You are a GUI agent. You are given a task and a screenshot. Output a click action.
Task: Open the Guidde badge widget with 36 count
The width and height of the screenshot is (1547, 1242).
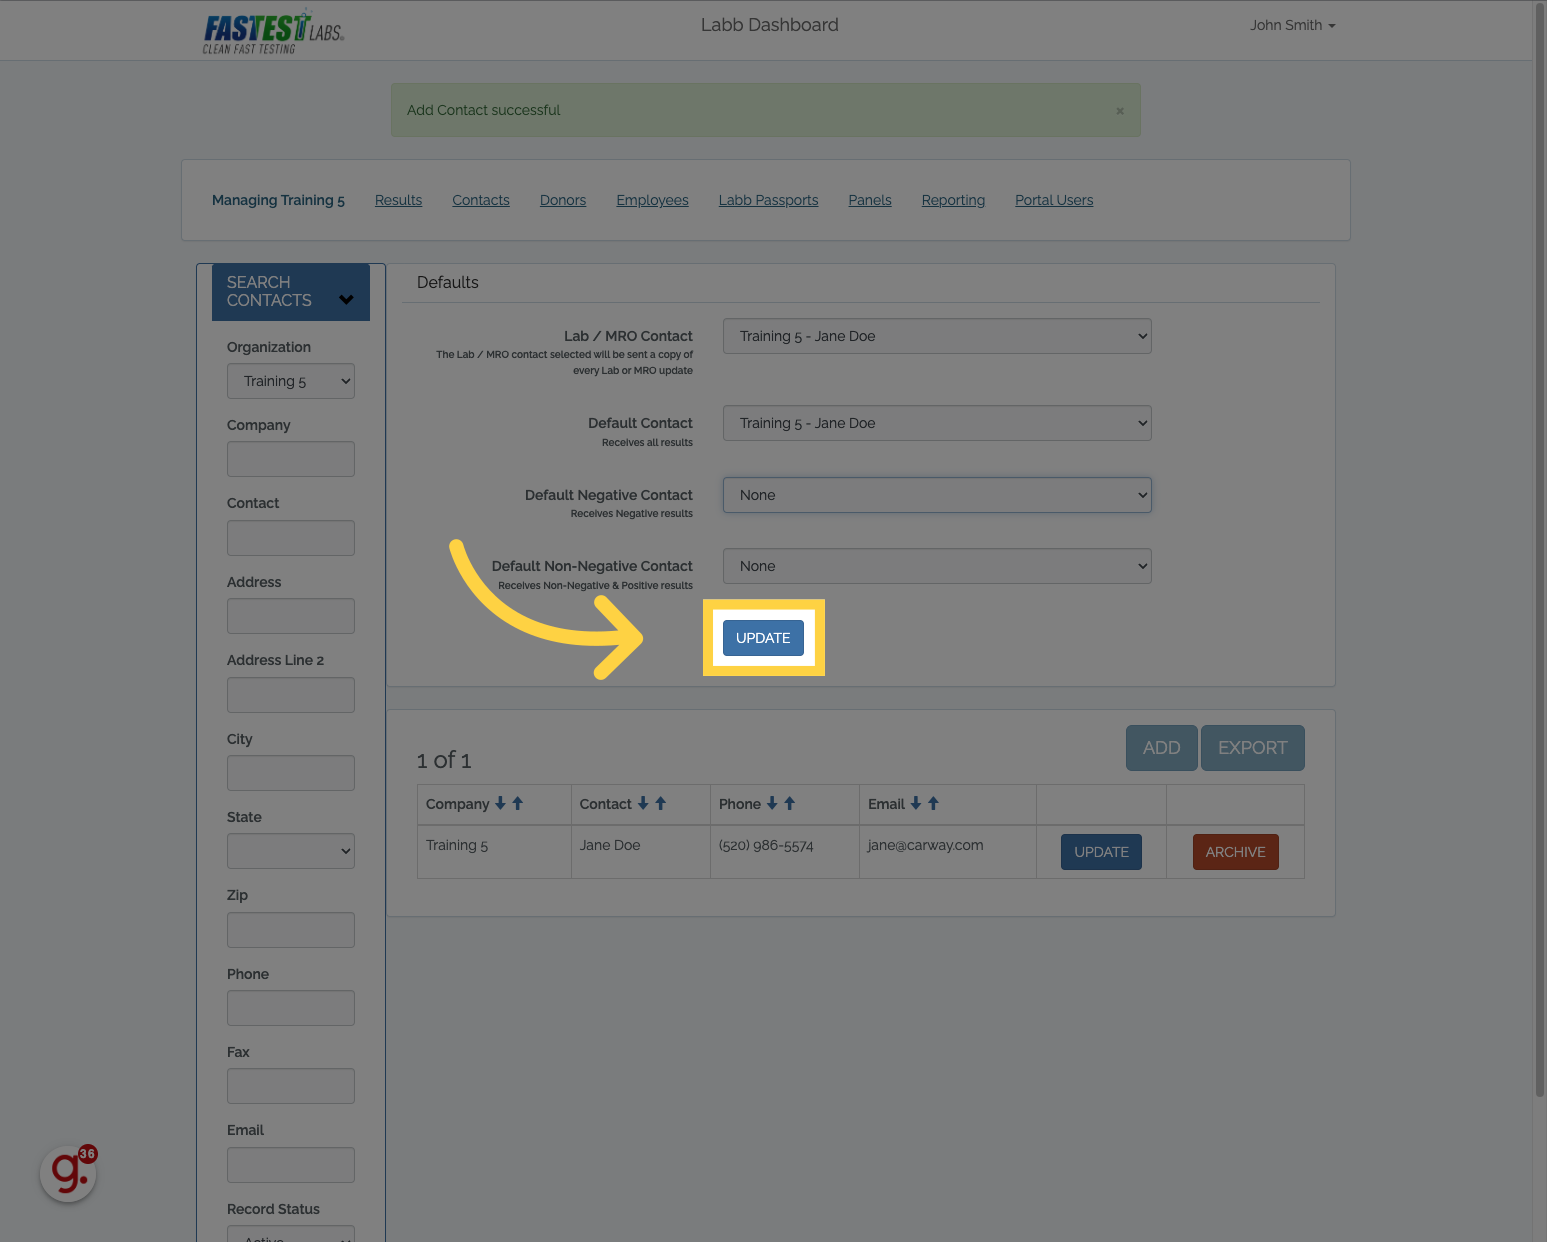click(x=68, y=1173)
